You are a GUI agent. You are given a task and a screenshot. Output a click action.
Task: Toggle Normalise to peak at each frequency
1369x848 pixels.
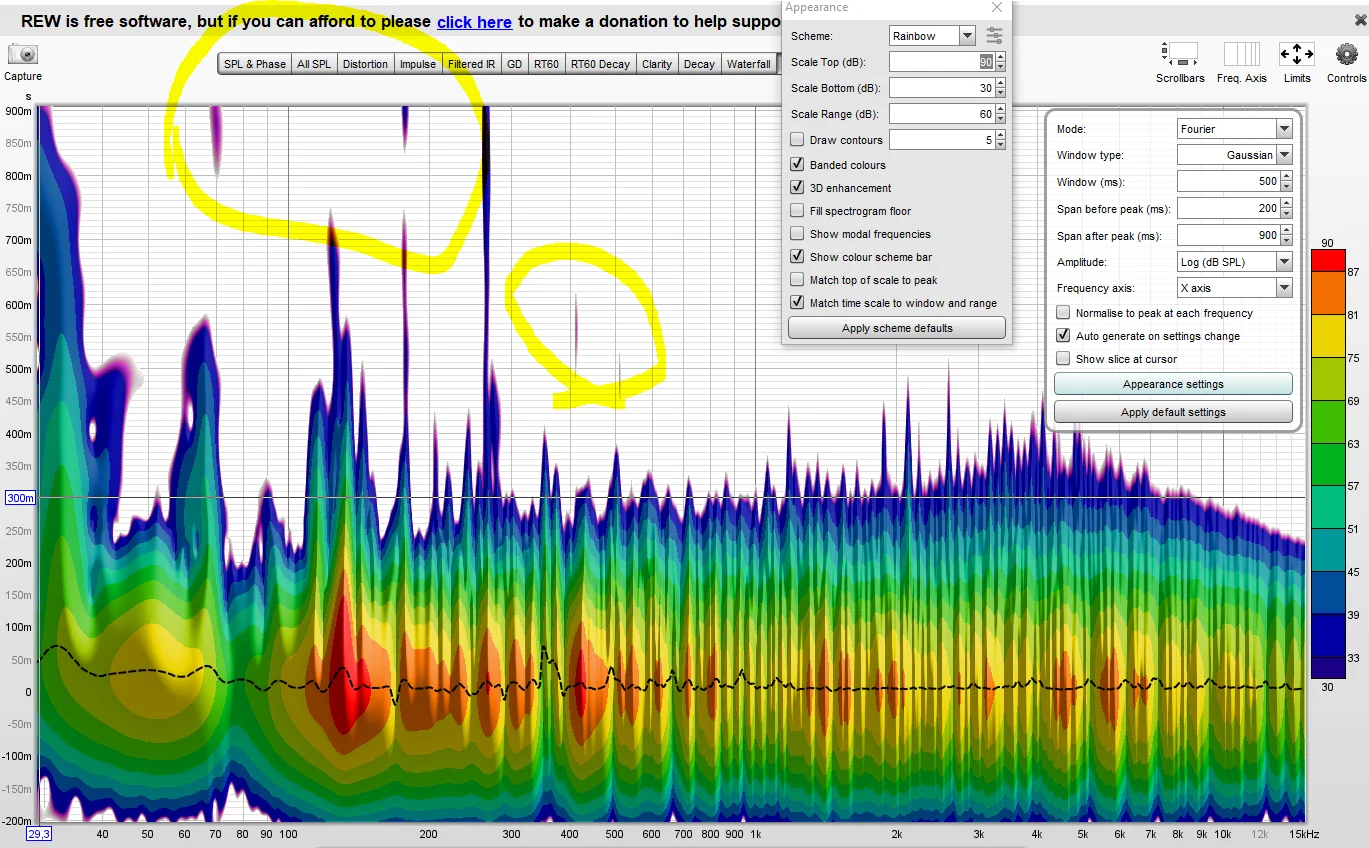[1063, 313]
